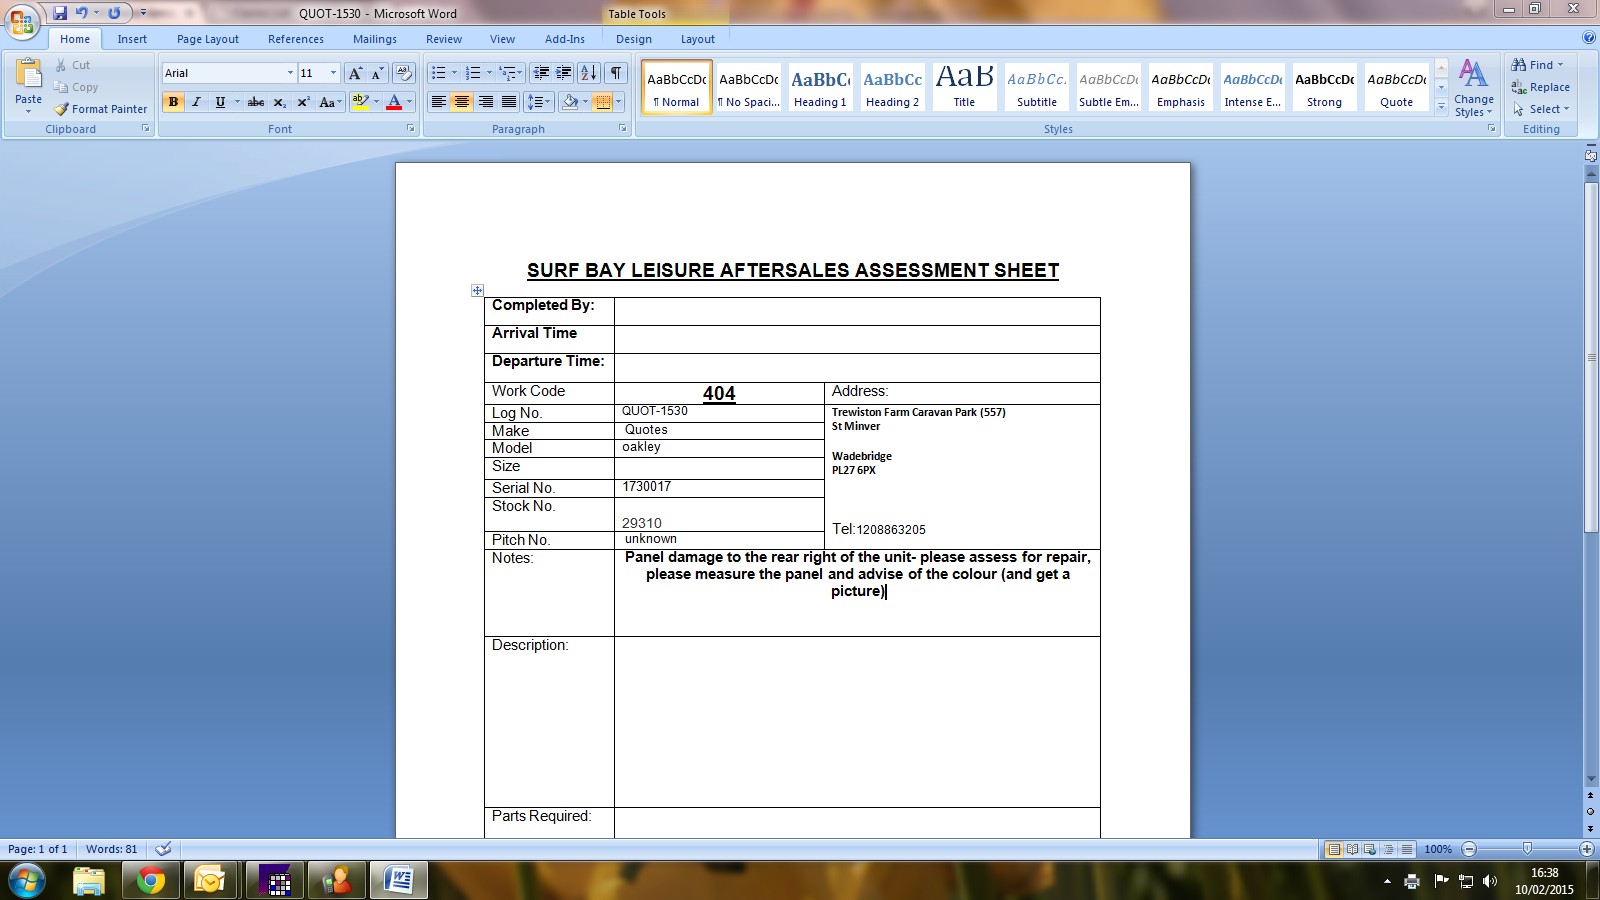The height and width of the screenshot is (900, 1600).
Task: Zoom out with the minus button
Action: [x=1469, y=849]
